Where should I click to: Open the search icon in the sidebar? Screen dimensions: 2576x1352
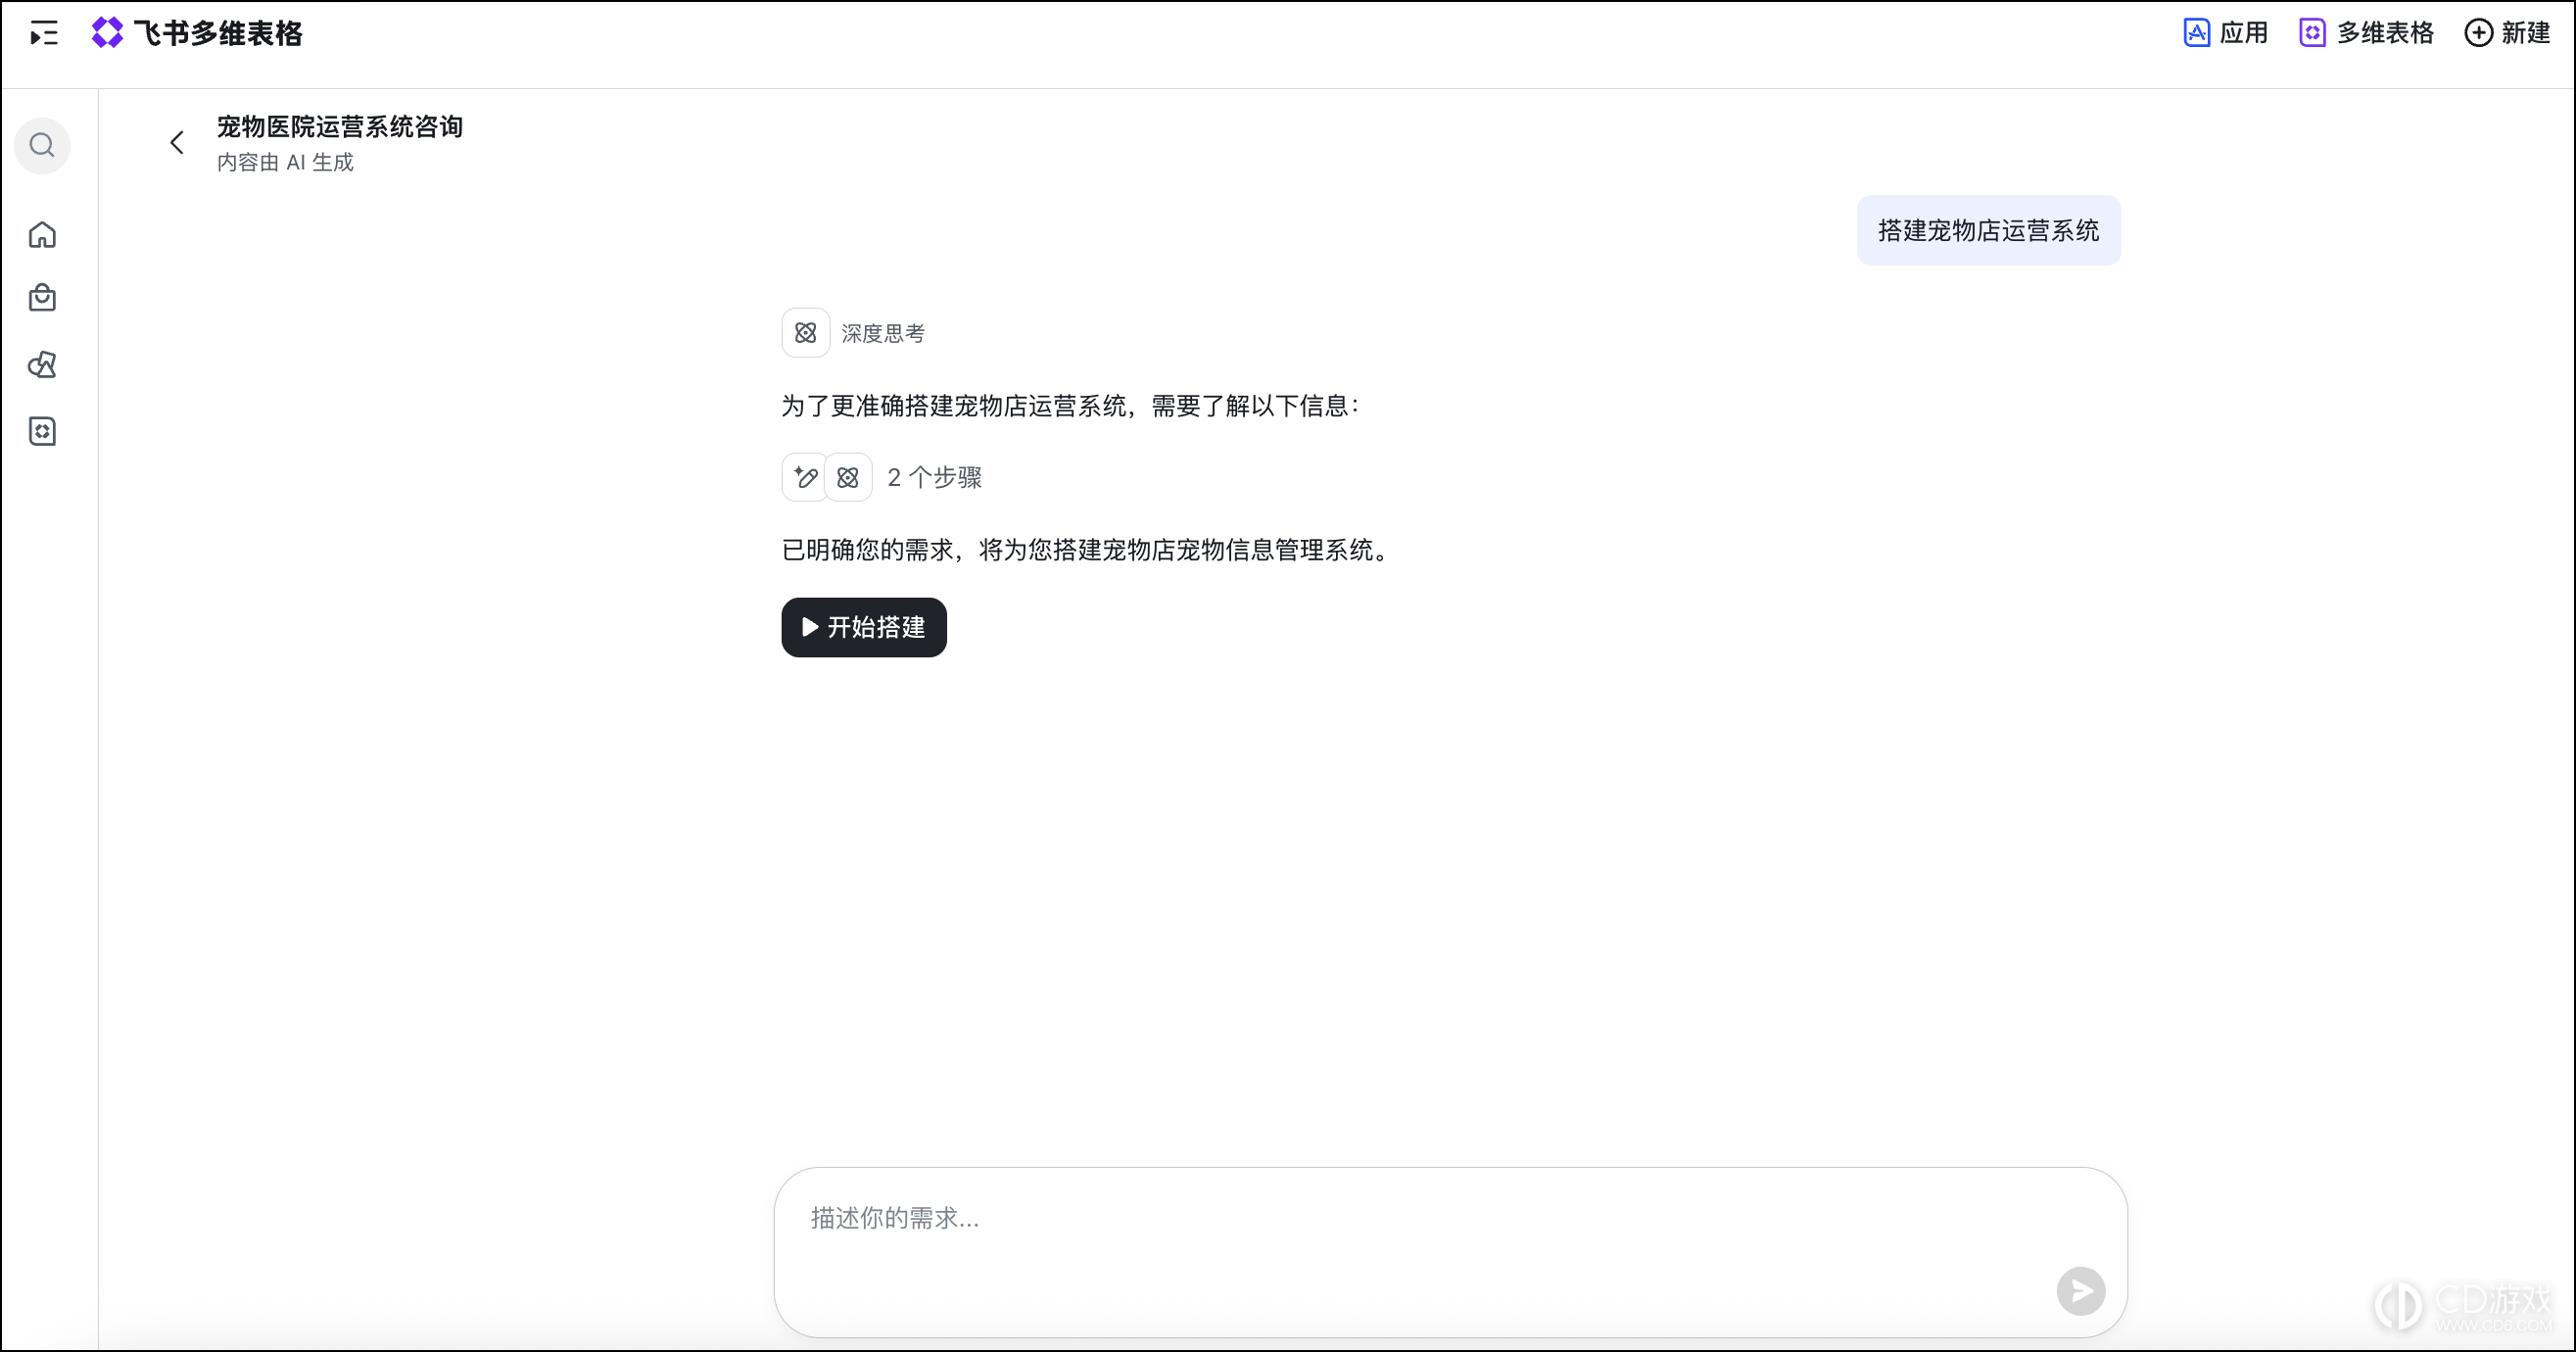click(x=42, y=146)
